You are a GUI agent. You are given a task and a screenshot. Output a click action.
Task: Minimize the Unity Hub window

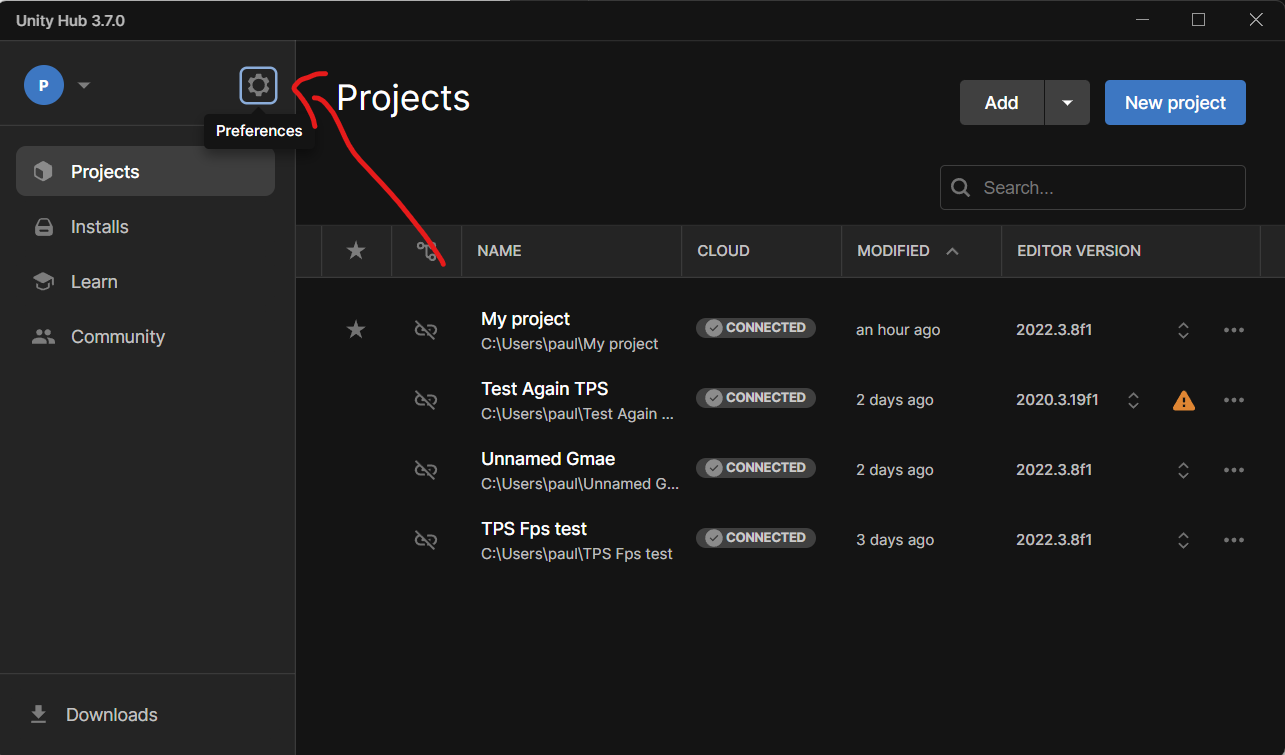point(1141,20)
